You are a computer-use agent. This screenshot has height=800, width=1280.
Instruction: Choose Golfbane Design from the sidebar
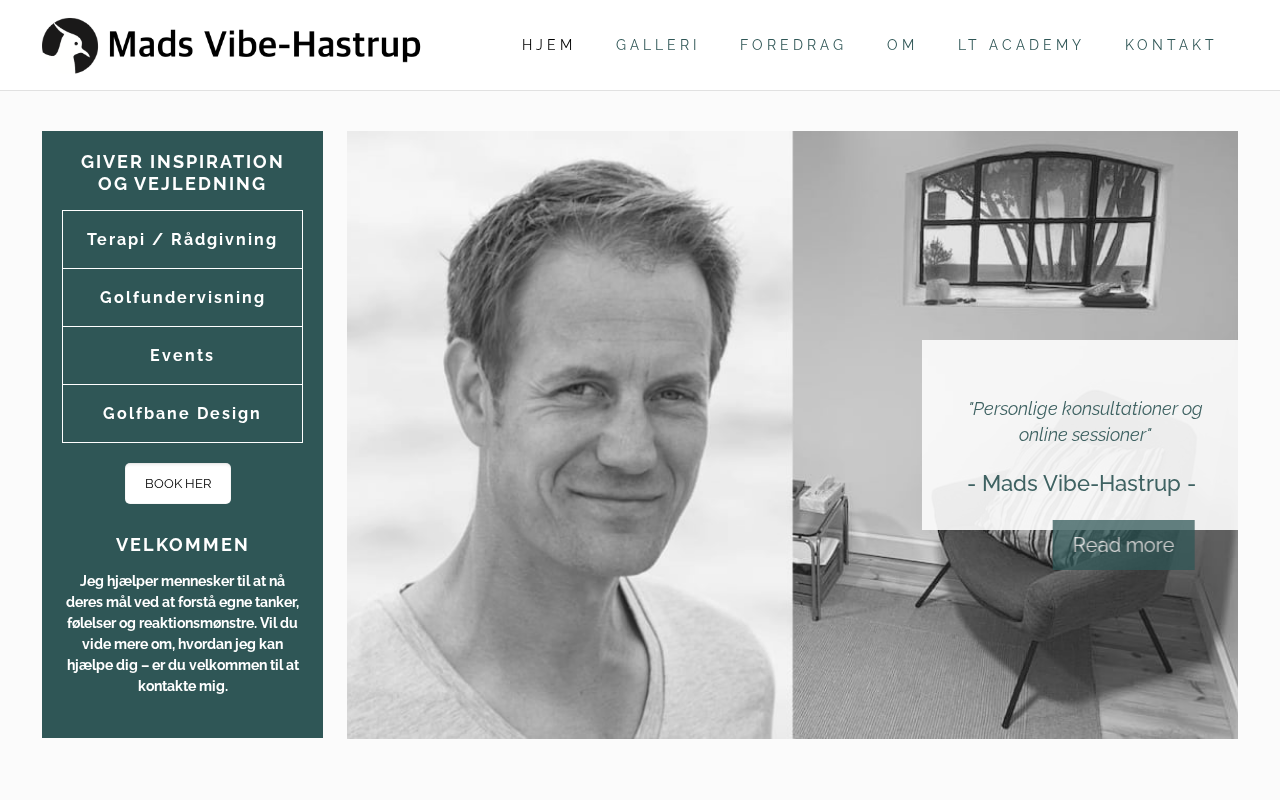pos(182,414)
